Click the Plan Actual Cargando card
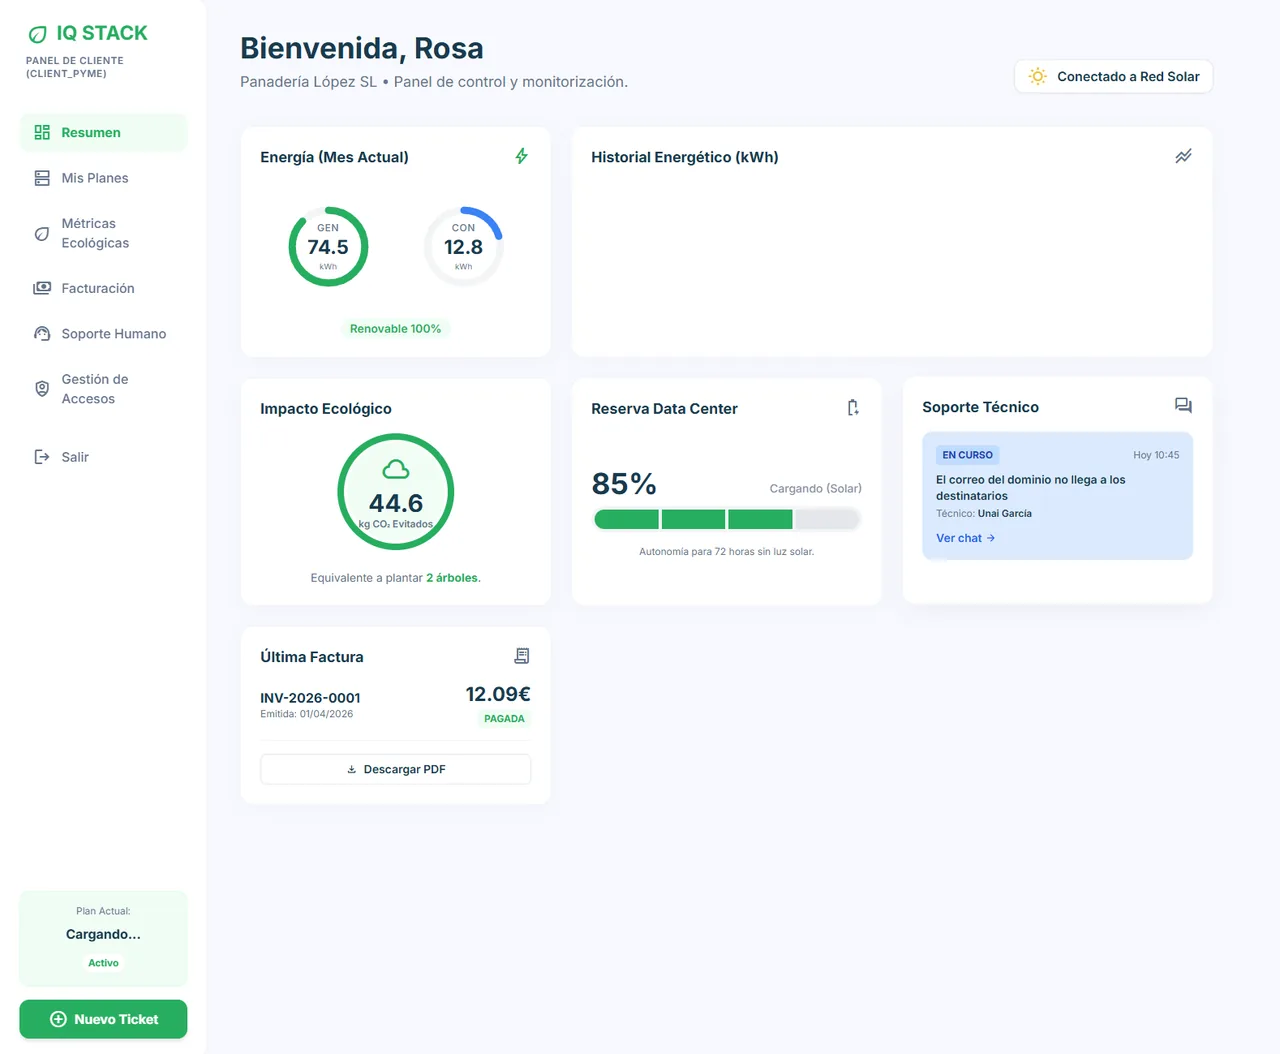 coord(103,938)
